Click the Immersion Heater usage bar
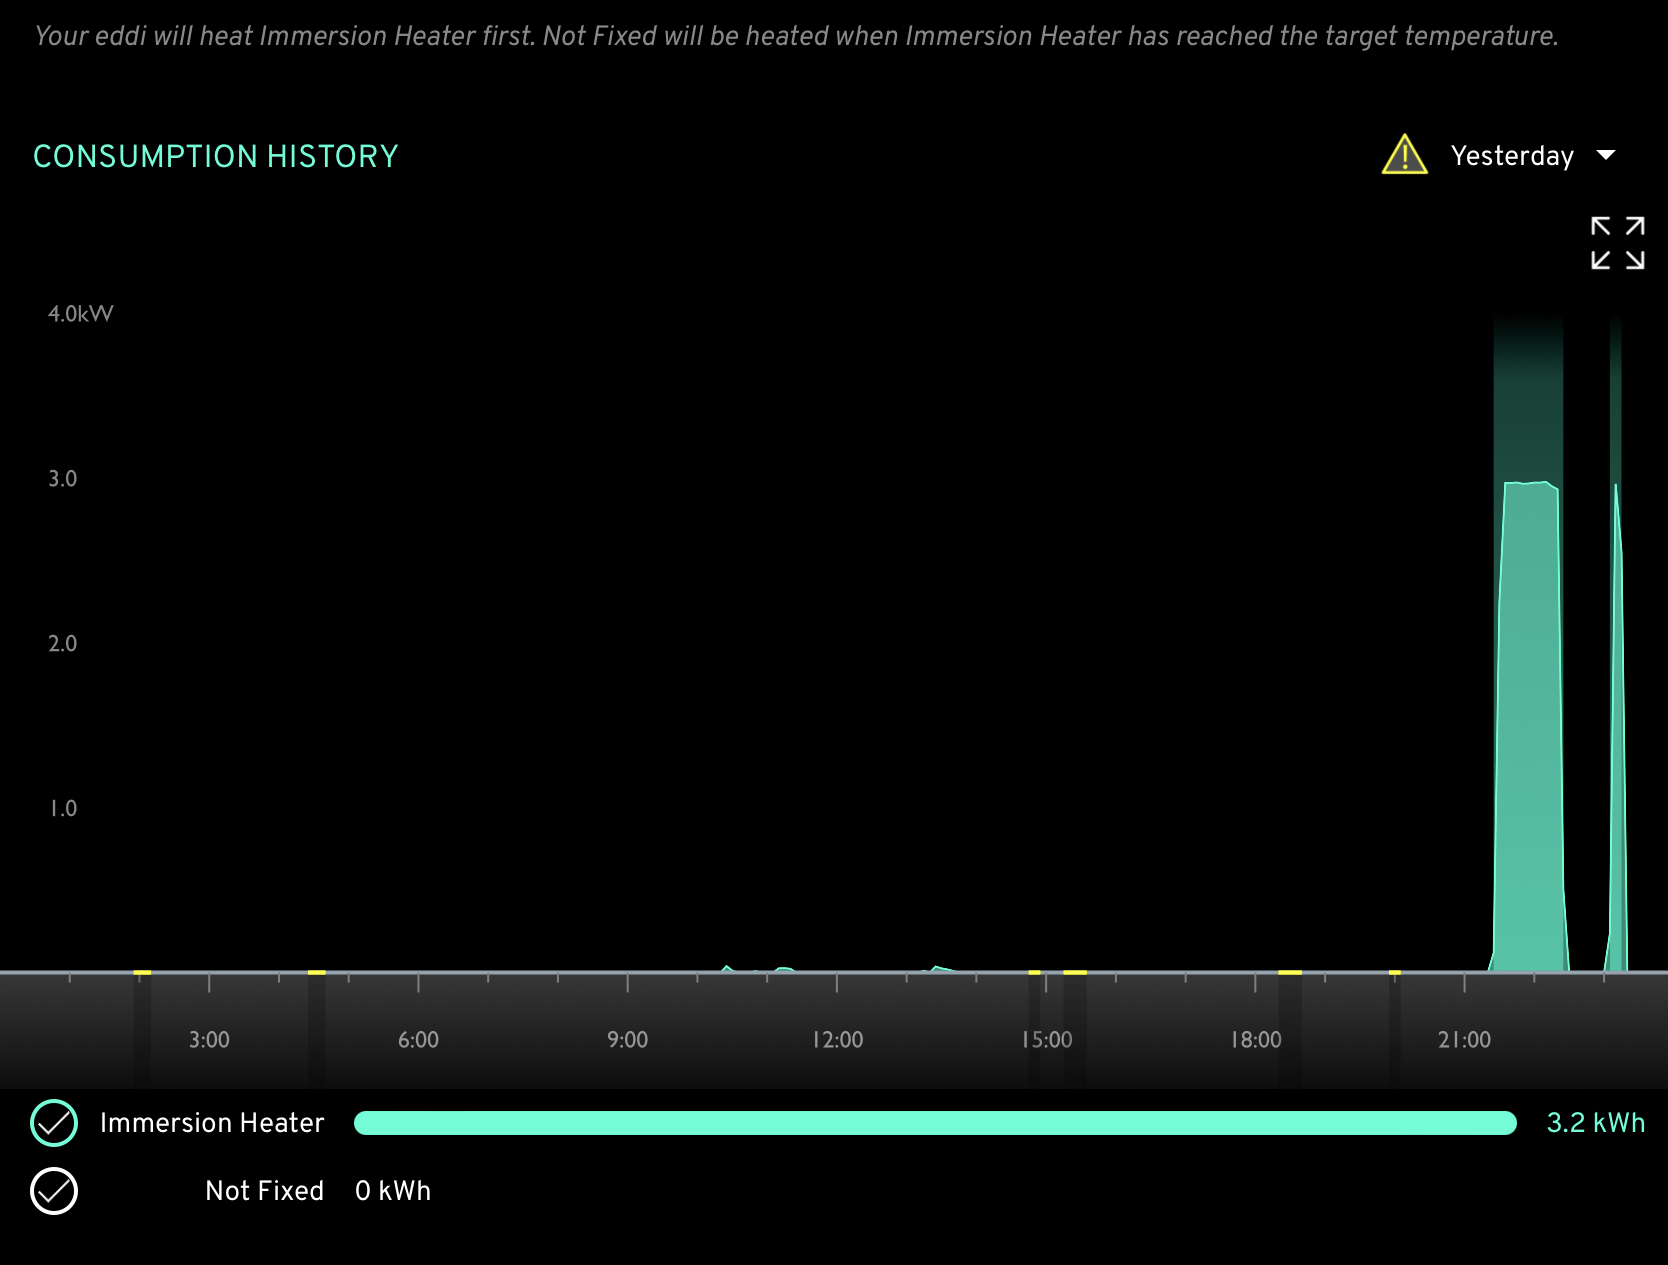 tap(935, 1123)
